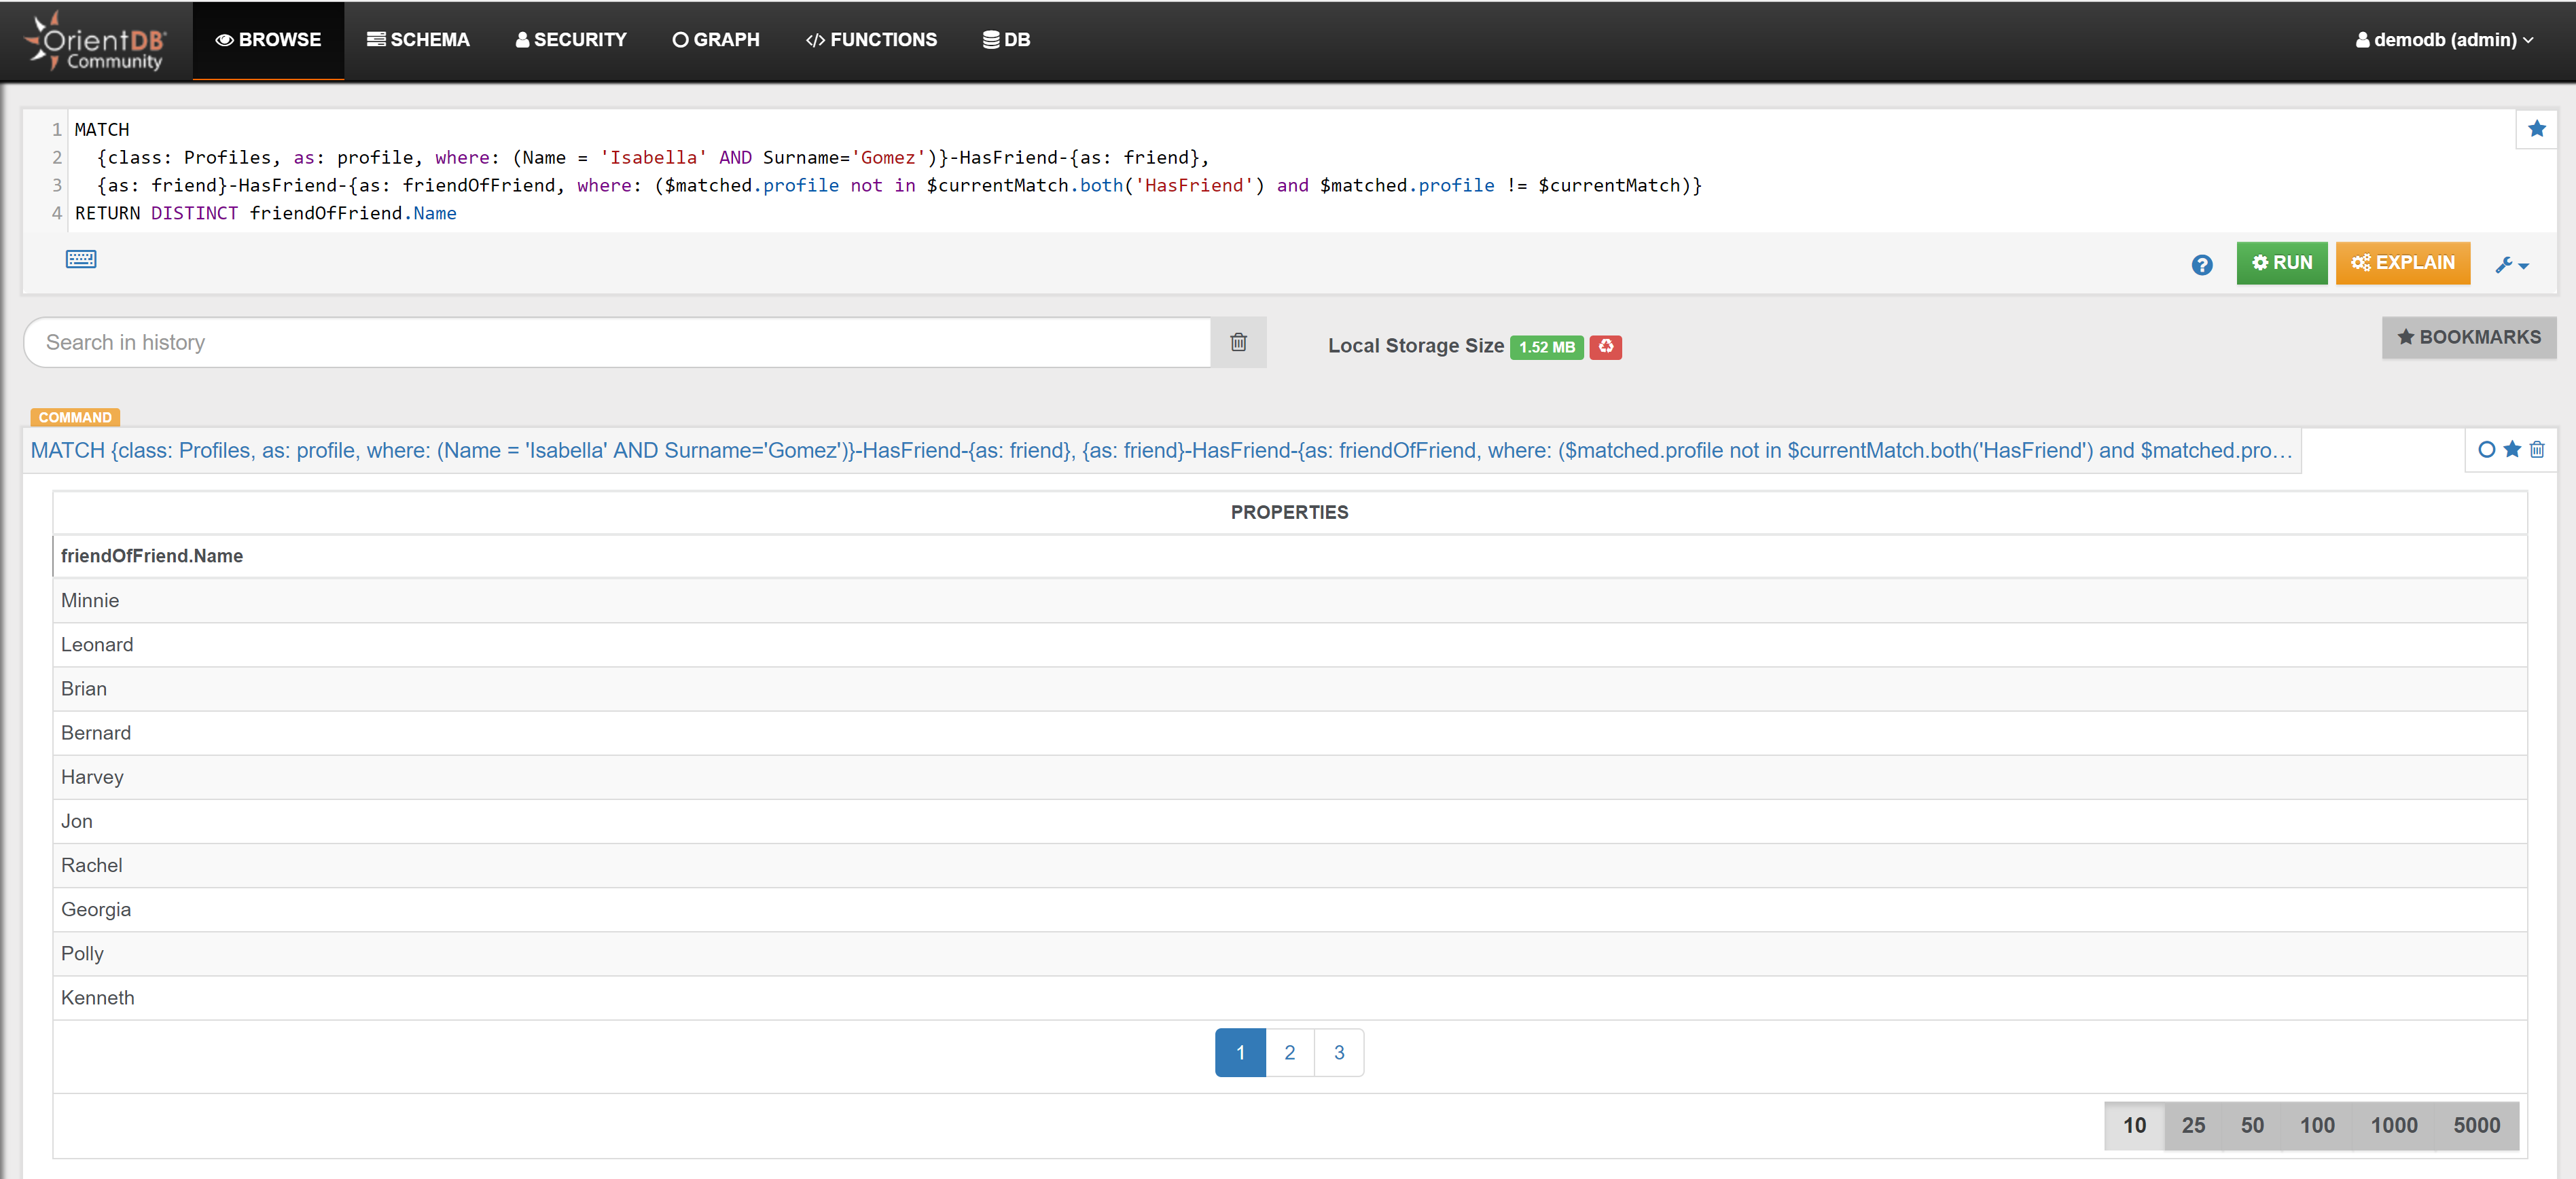Open the query help question mark icon

(2201, 265)
